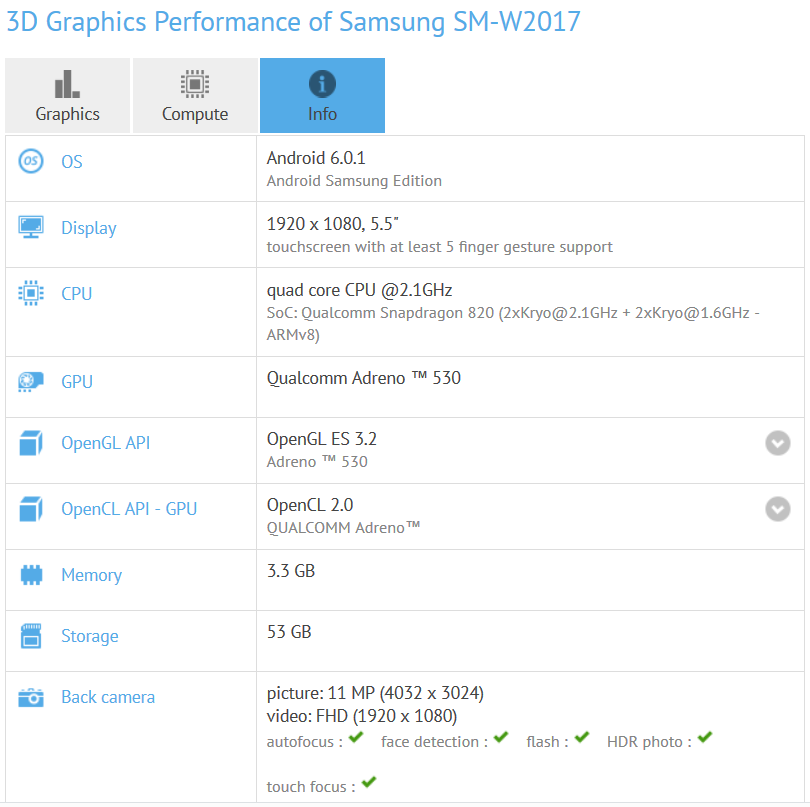Screen dimensions: 810x807
Task: Open the Compute tab
Action: click(195, 96)
